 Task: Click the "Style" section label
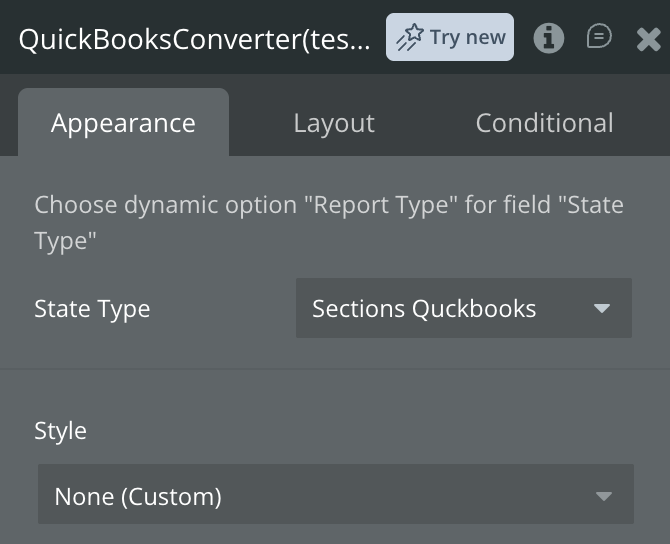(60, 431)
